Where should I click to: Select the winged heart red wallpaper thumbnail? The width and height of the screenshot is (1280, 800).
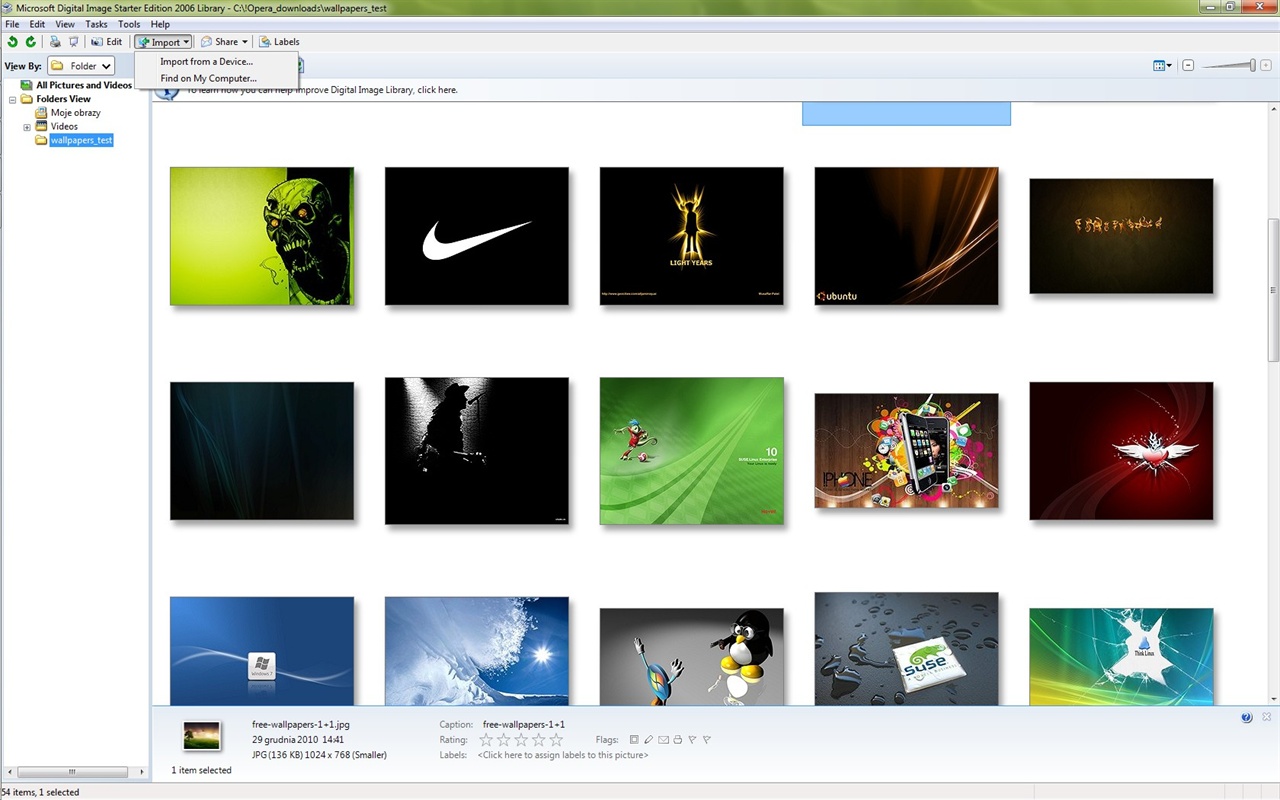pos(1122,451)
